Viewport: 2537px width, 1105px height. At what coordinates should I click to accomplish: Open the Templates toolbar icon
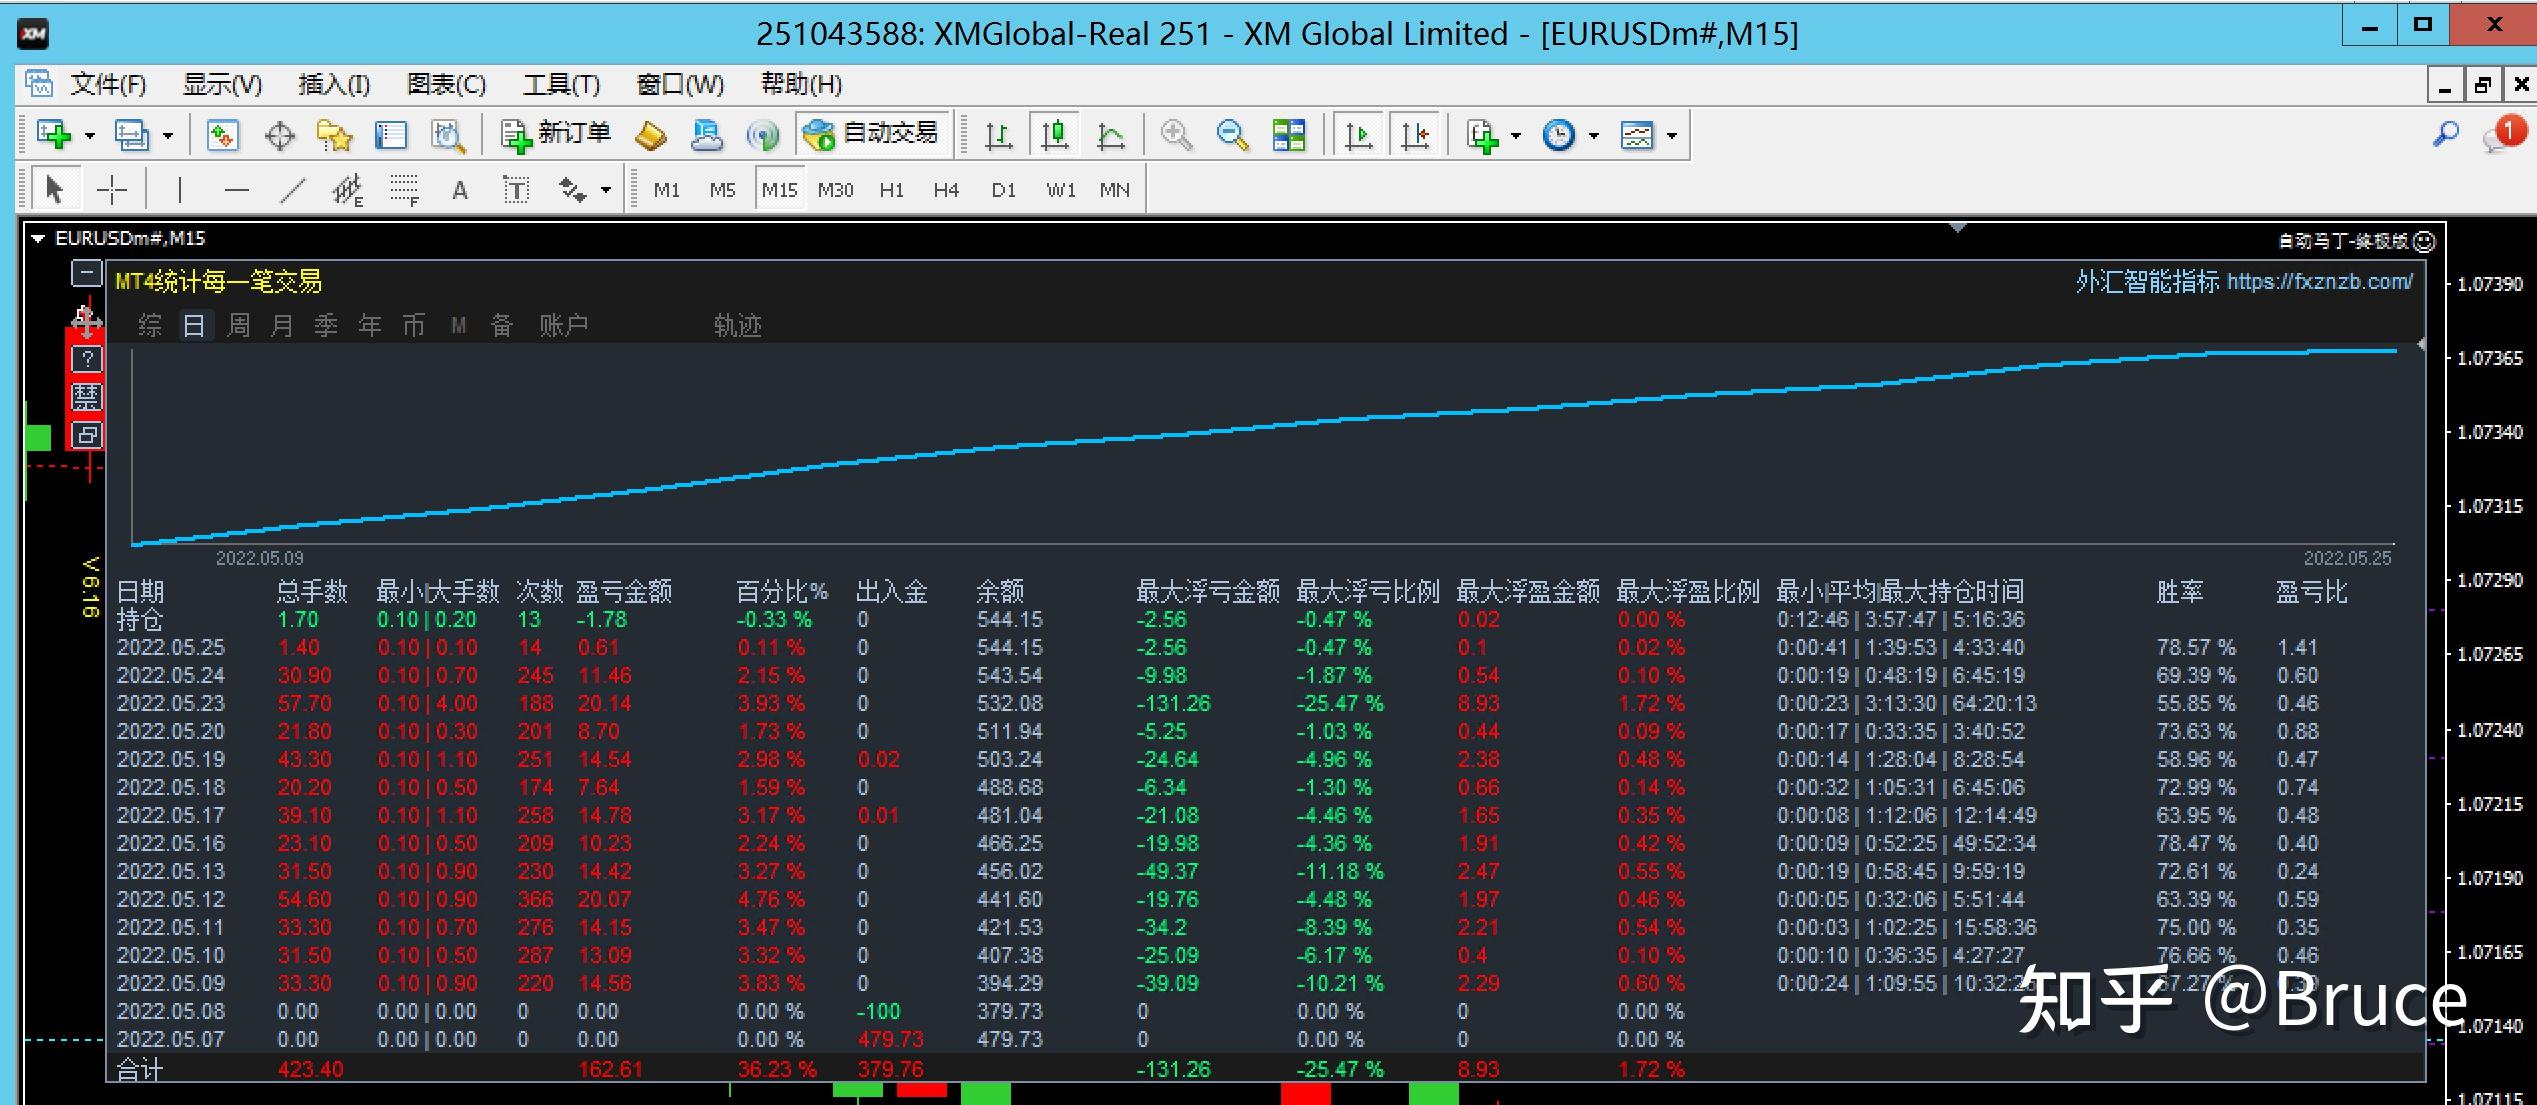pyautogui.click(x=1637, y=135)
